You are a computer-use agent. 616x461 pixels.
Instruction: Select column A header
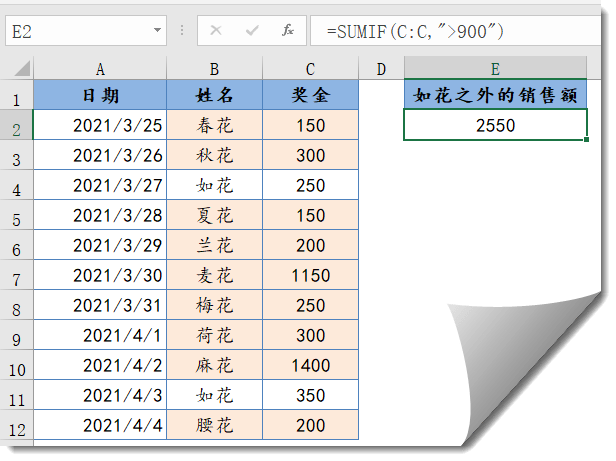tap(100, 68)
